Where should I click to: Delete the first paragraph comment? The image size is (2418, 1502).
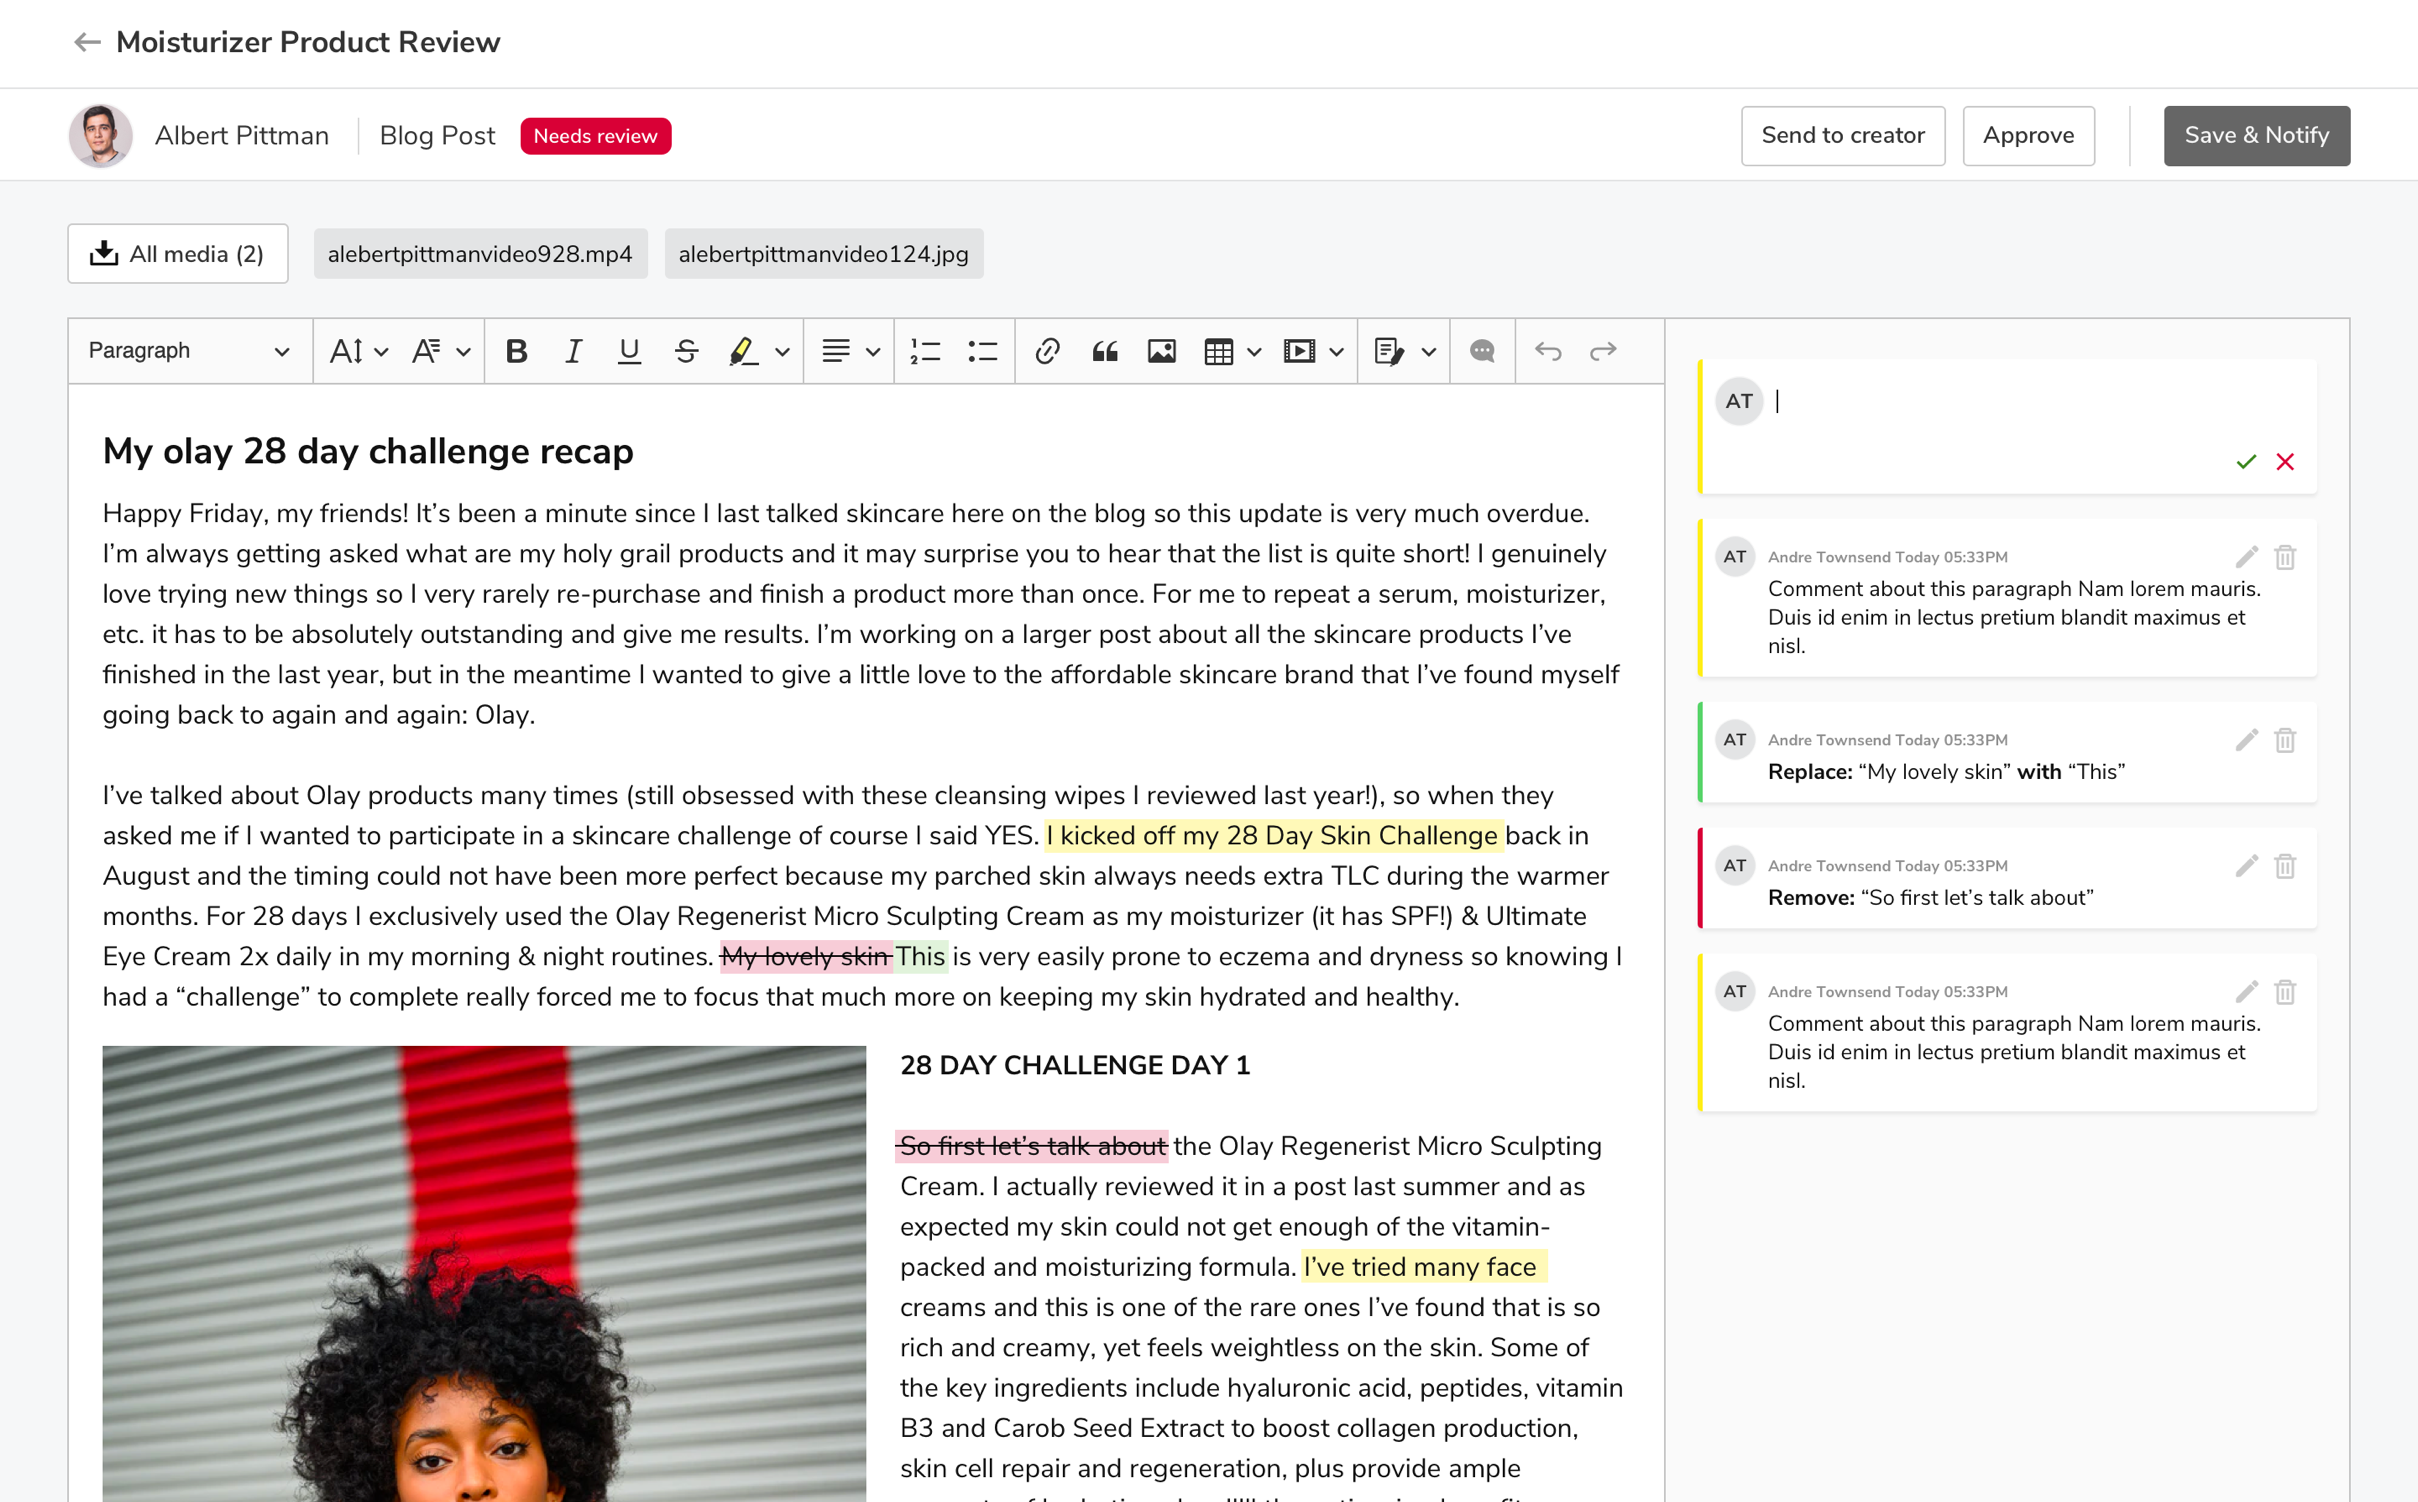pos(2285,557)
